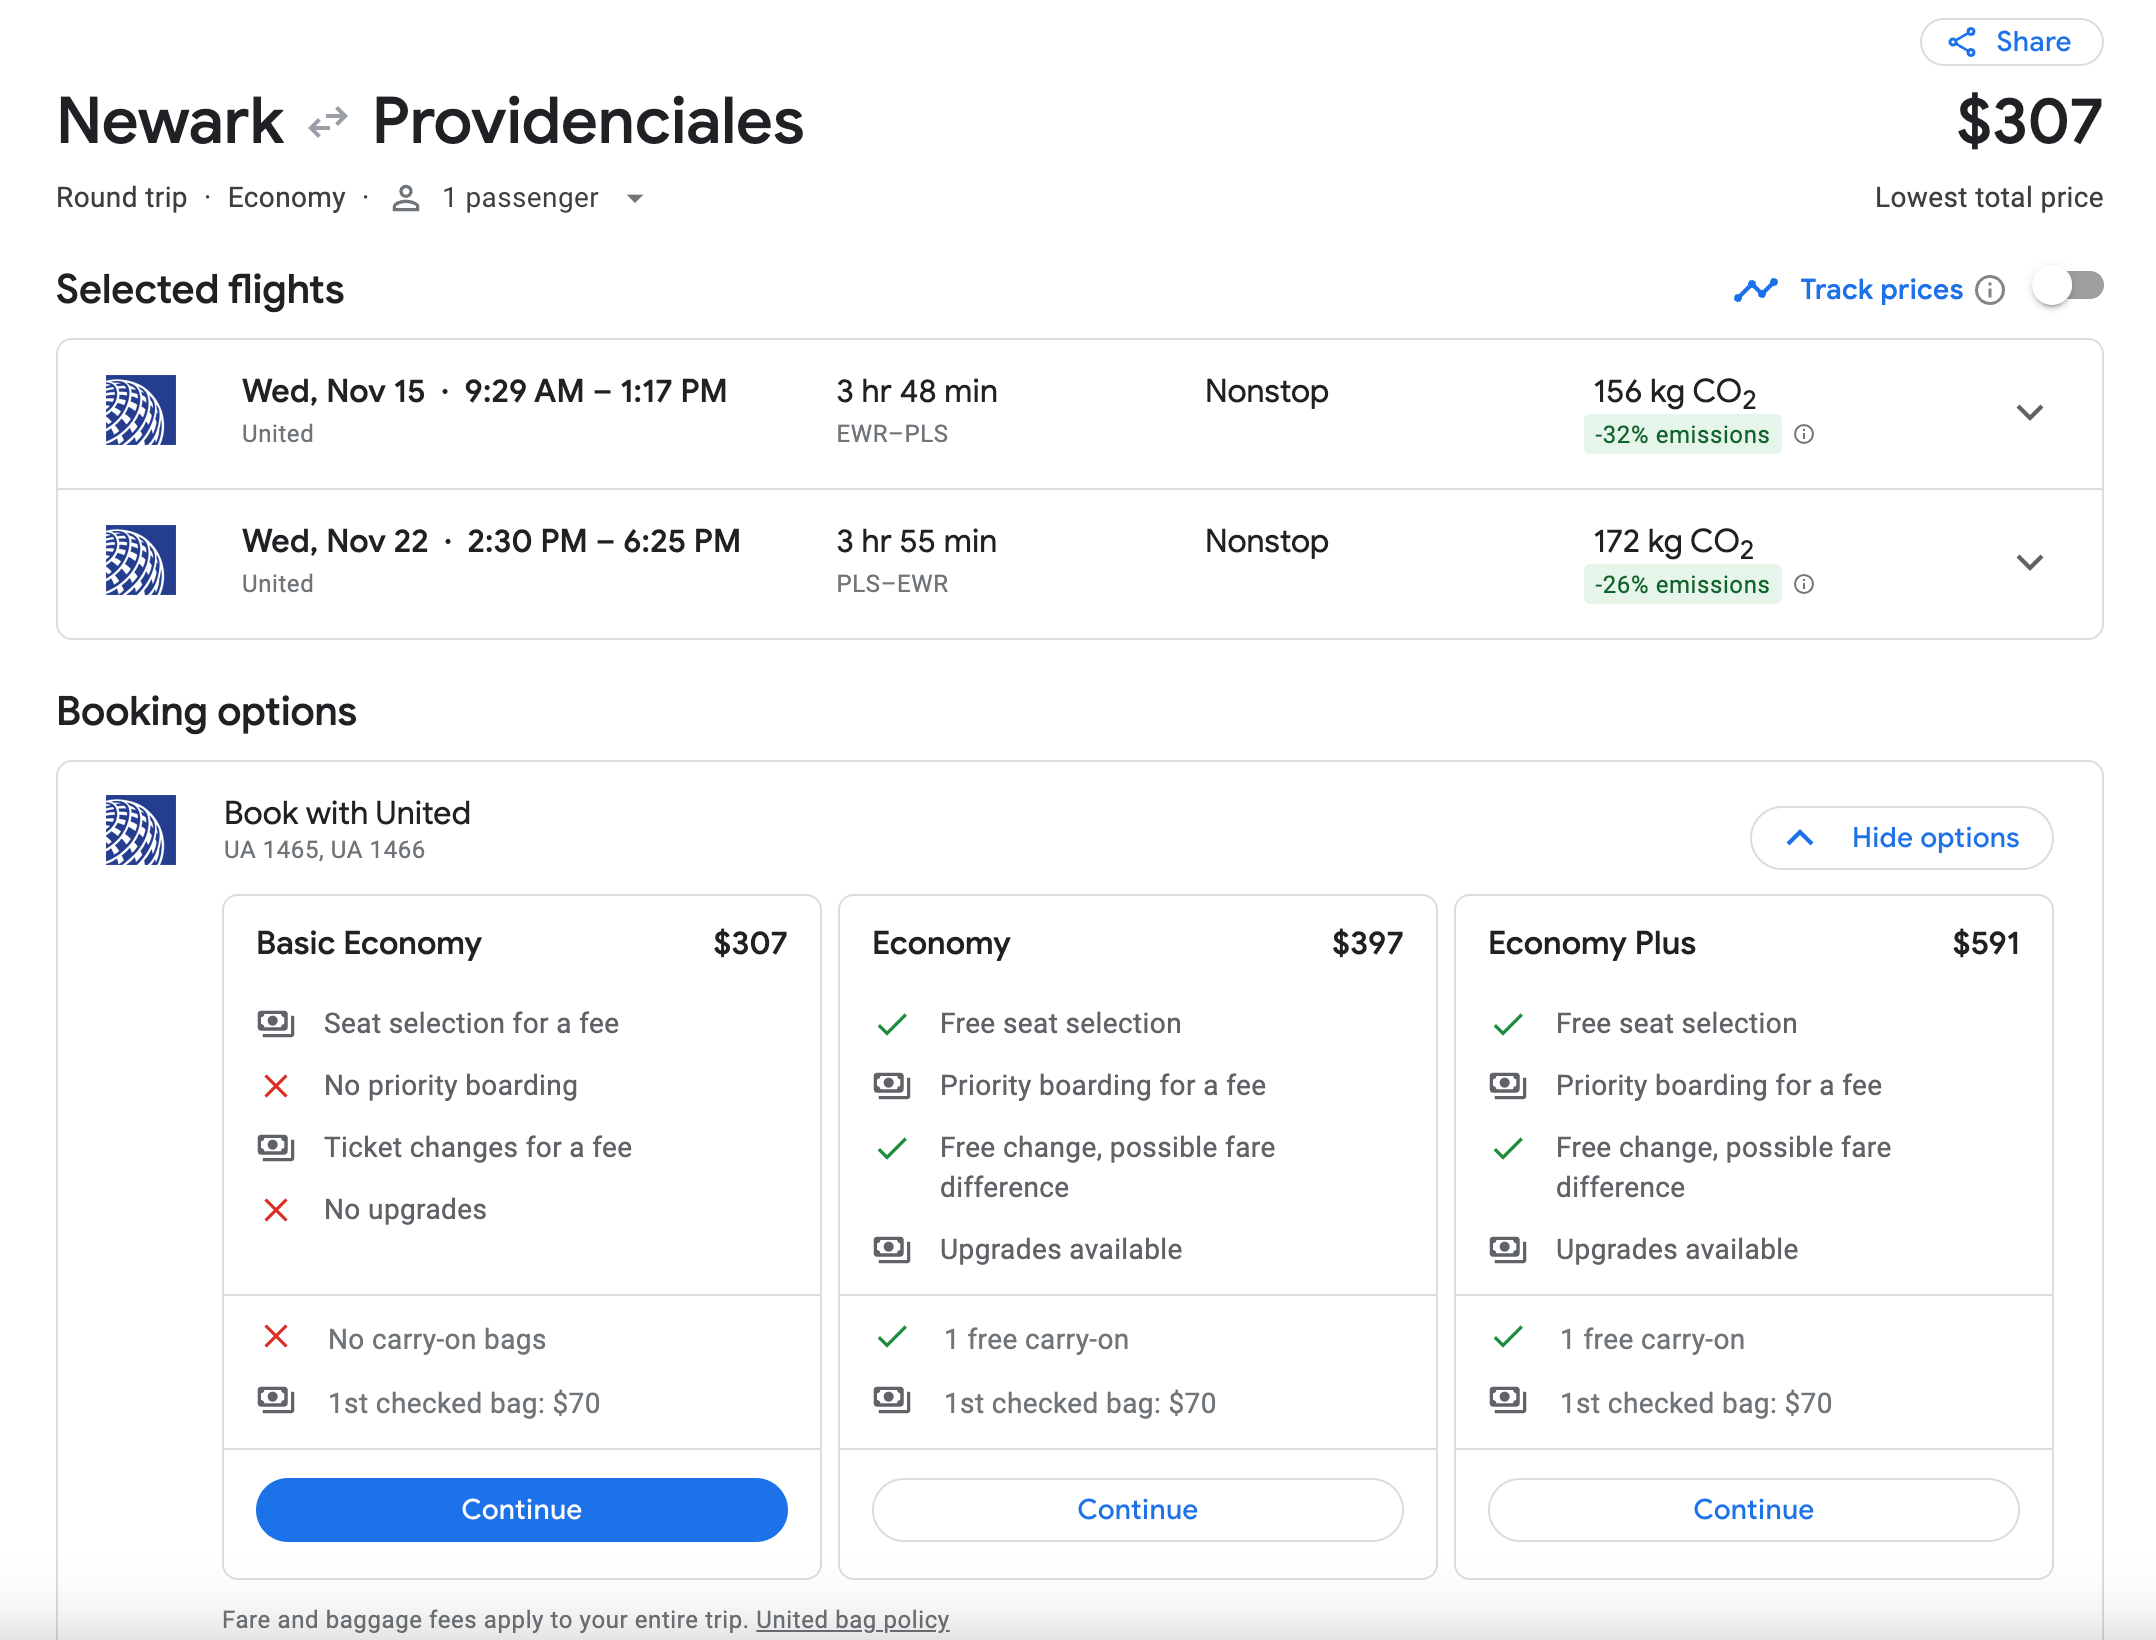Screen dimensions: 2156x1640
Task: Click the Track prices info icon
Action: click(x=1990, y=290)
